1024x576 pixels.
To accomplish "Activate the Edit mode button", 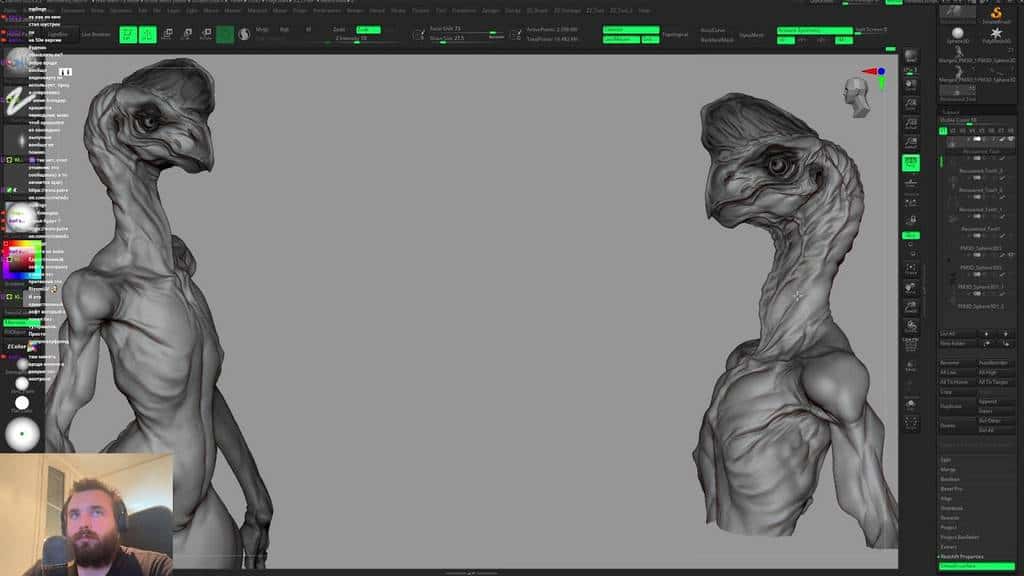I will [x=128, y=35].
